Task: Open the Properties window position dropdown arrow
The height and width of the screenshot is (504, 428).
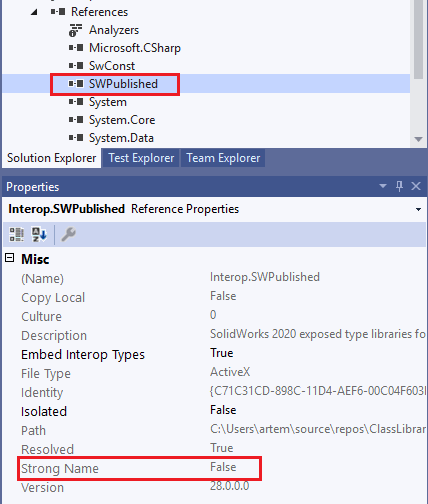Action: (x=383, y=186)
